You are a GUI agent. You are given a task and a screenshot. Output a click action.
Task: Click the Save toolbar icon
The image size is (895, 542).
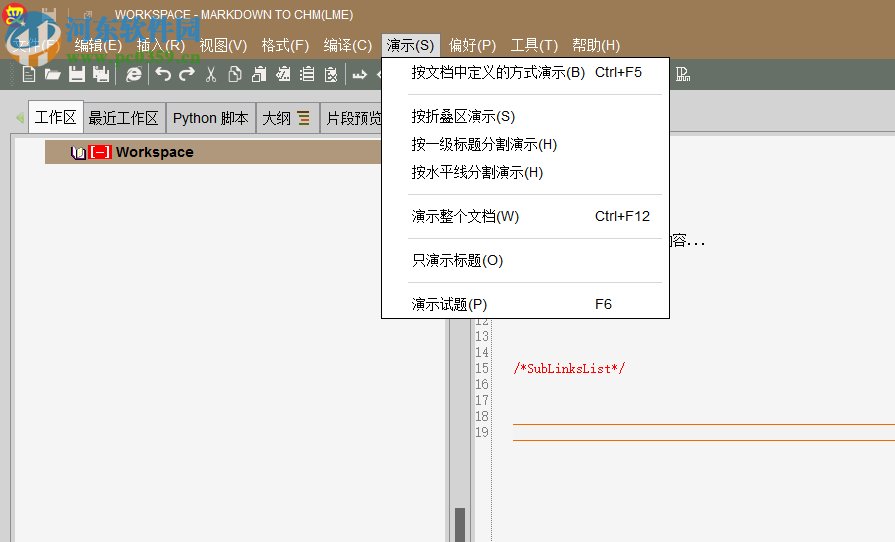(x=76, y=74)
